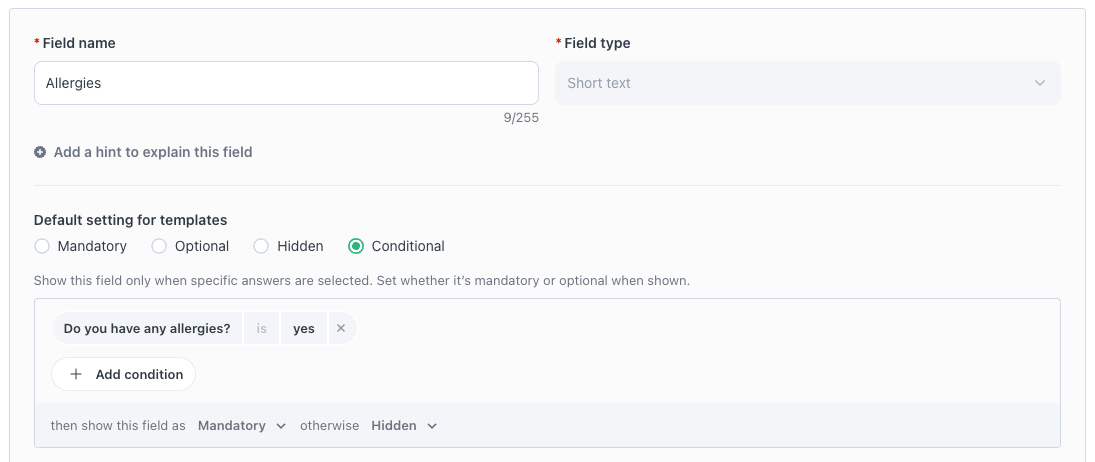Open the Short text field type dropdown

point(807,83)
